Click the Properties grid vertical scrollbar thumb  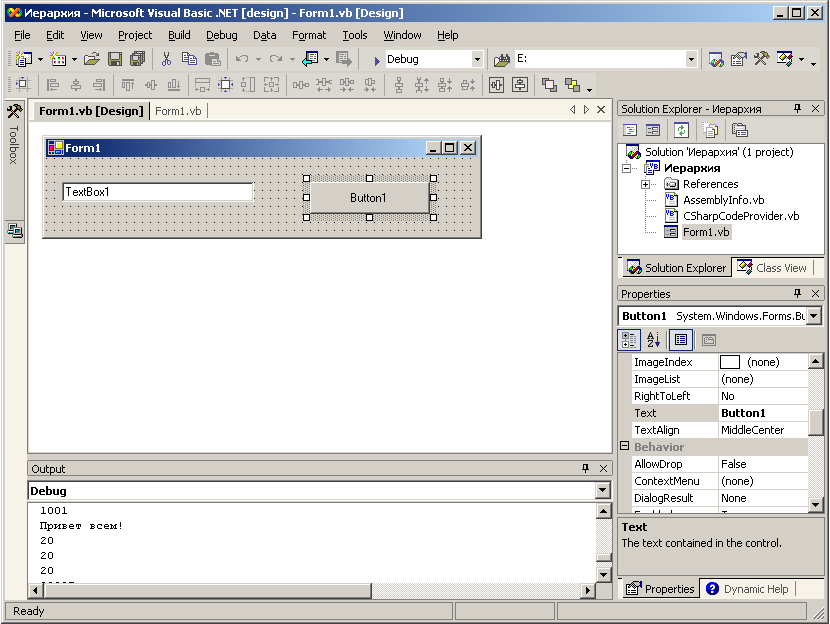[816, 422]
